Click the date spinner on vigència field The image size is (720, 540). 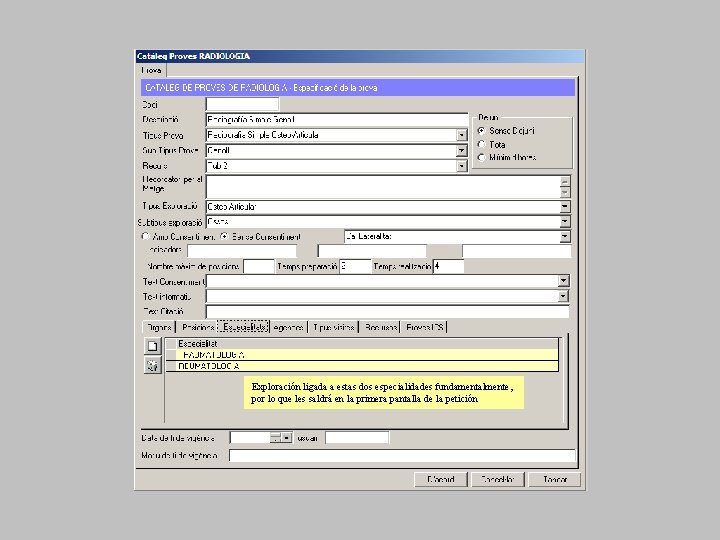click(x=276, y=438)
